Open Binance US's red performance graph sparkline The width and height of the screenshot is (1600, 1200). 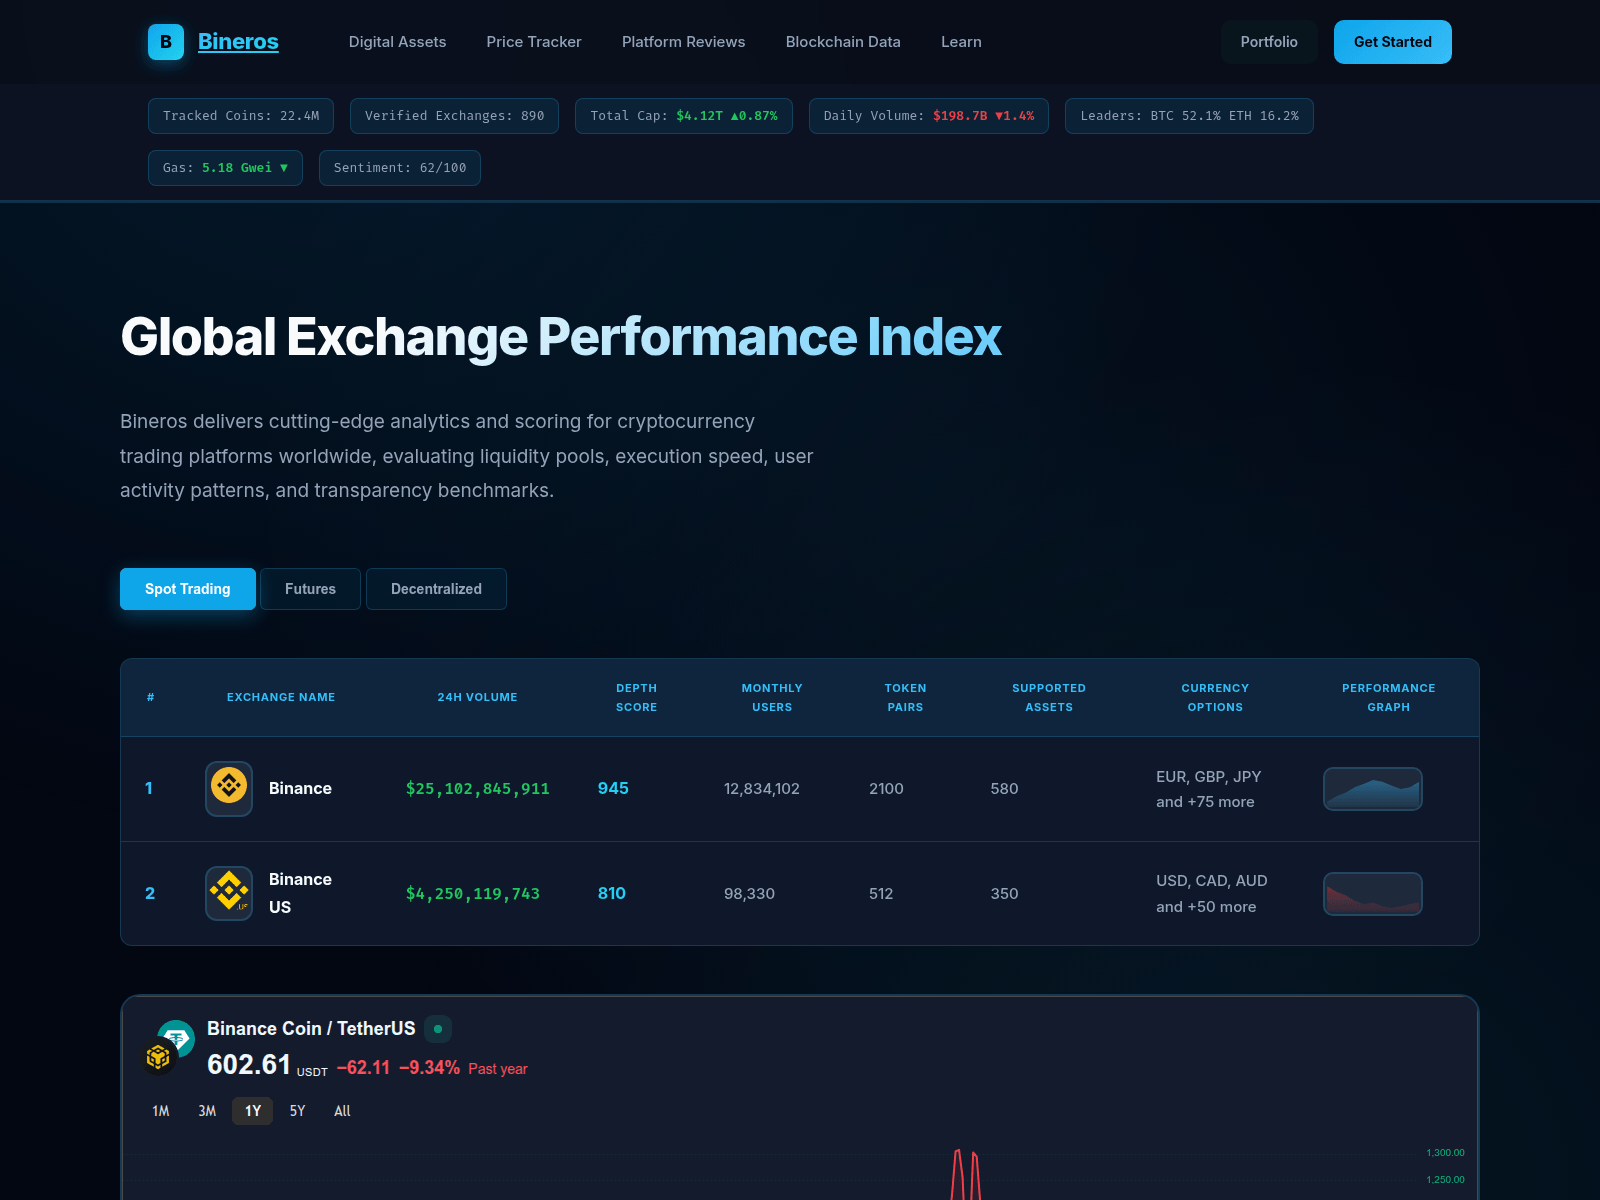[1372, 893]
